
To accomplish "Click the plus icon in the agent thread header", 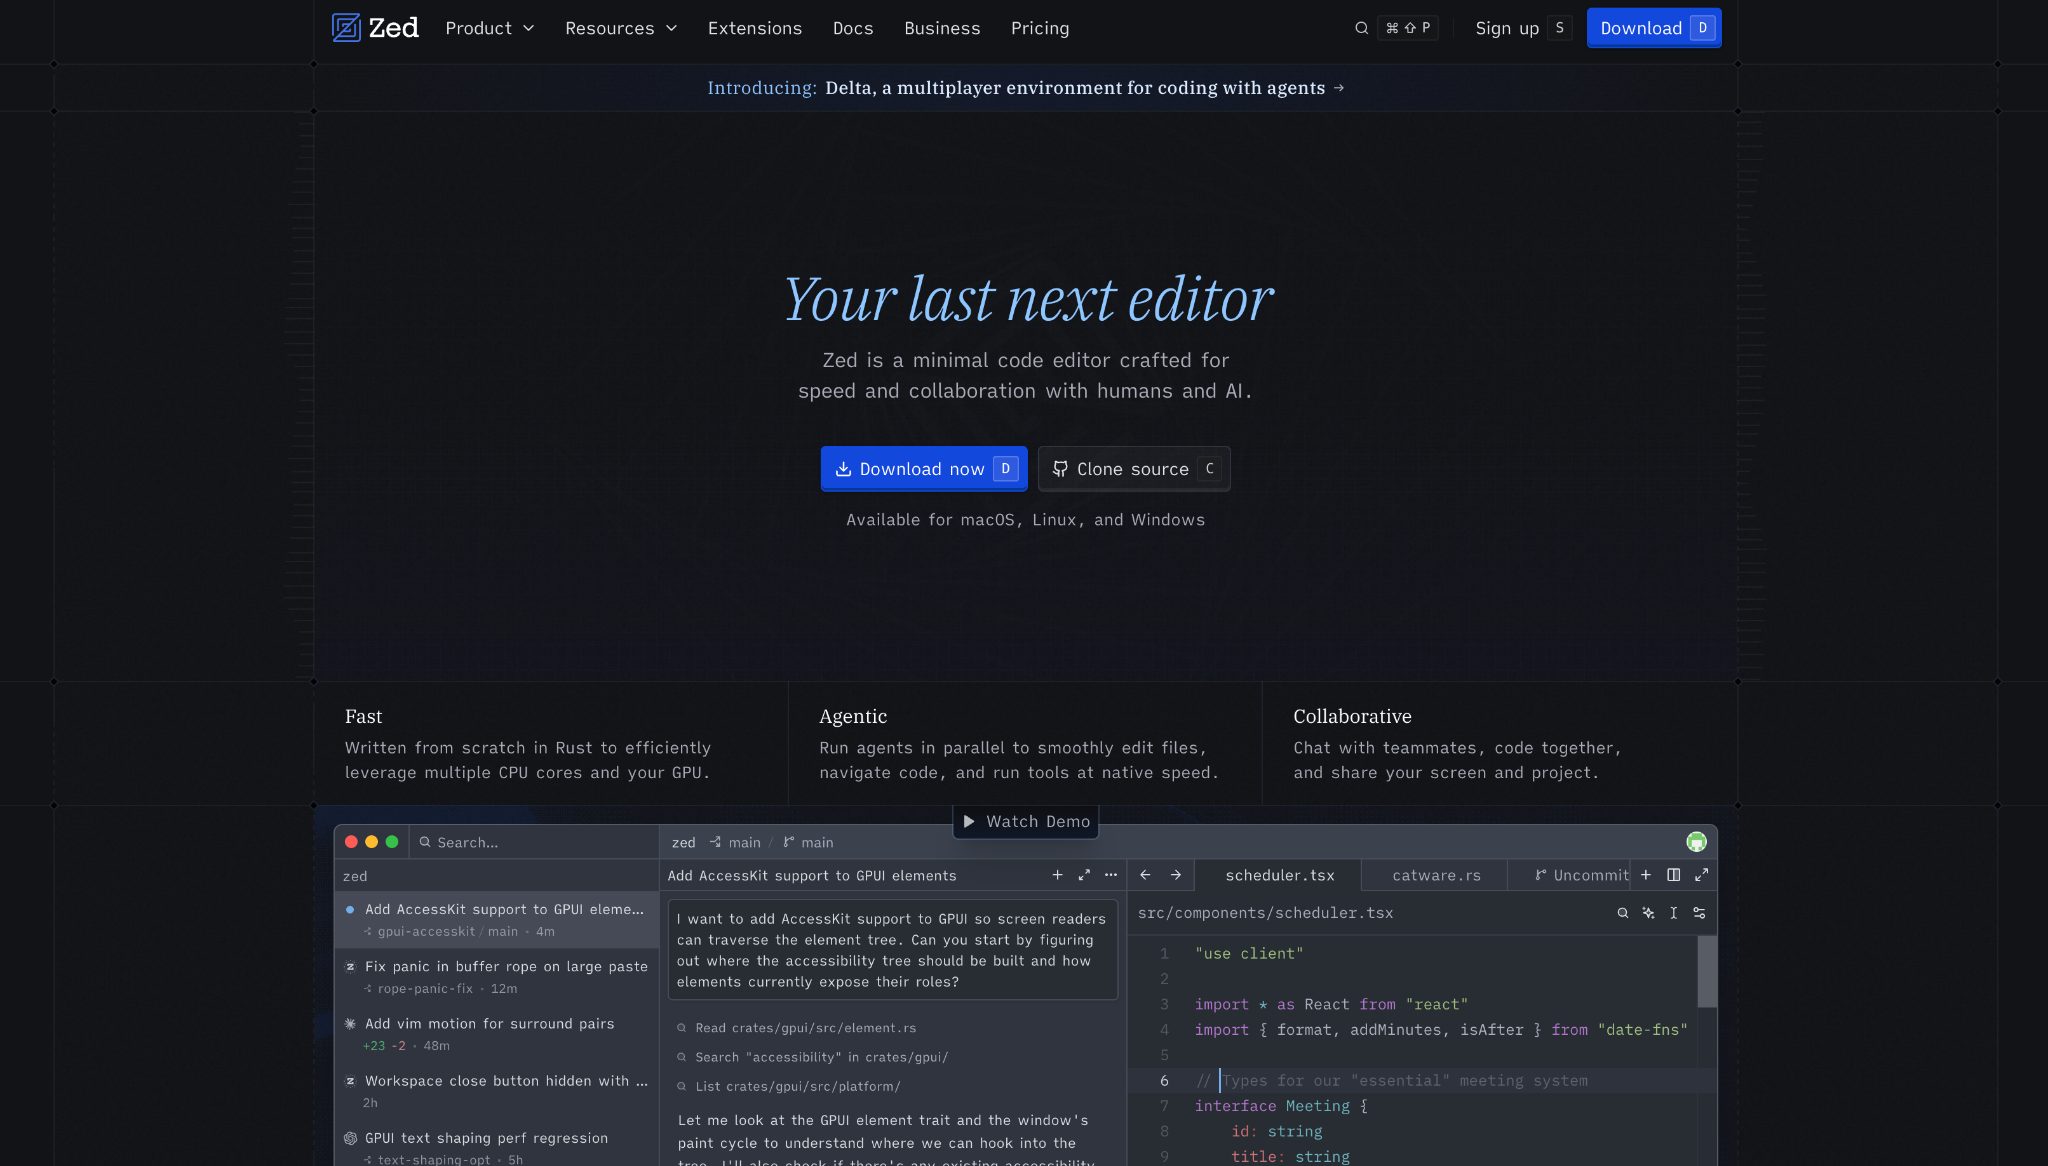I will pyautogui.click(x=1057, y=875).
